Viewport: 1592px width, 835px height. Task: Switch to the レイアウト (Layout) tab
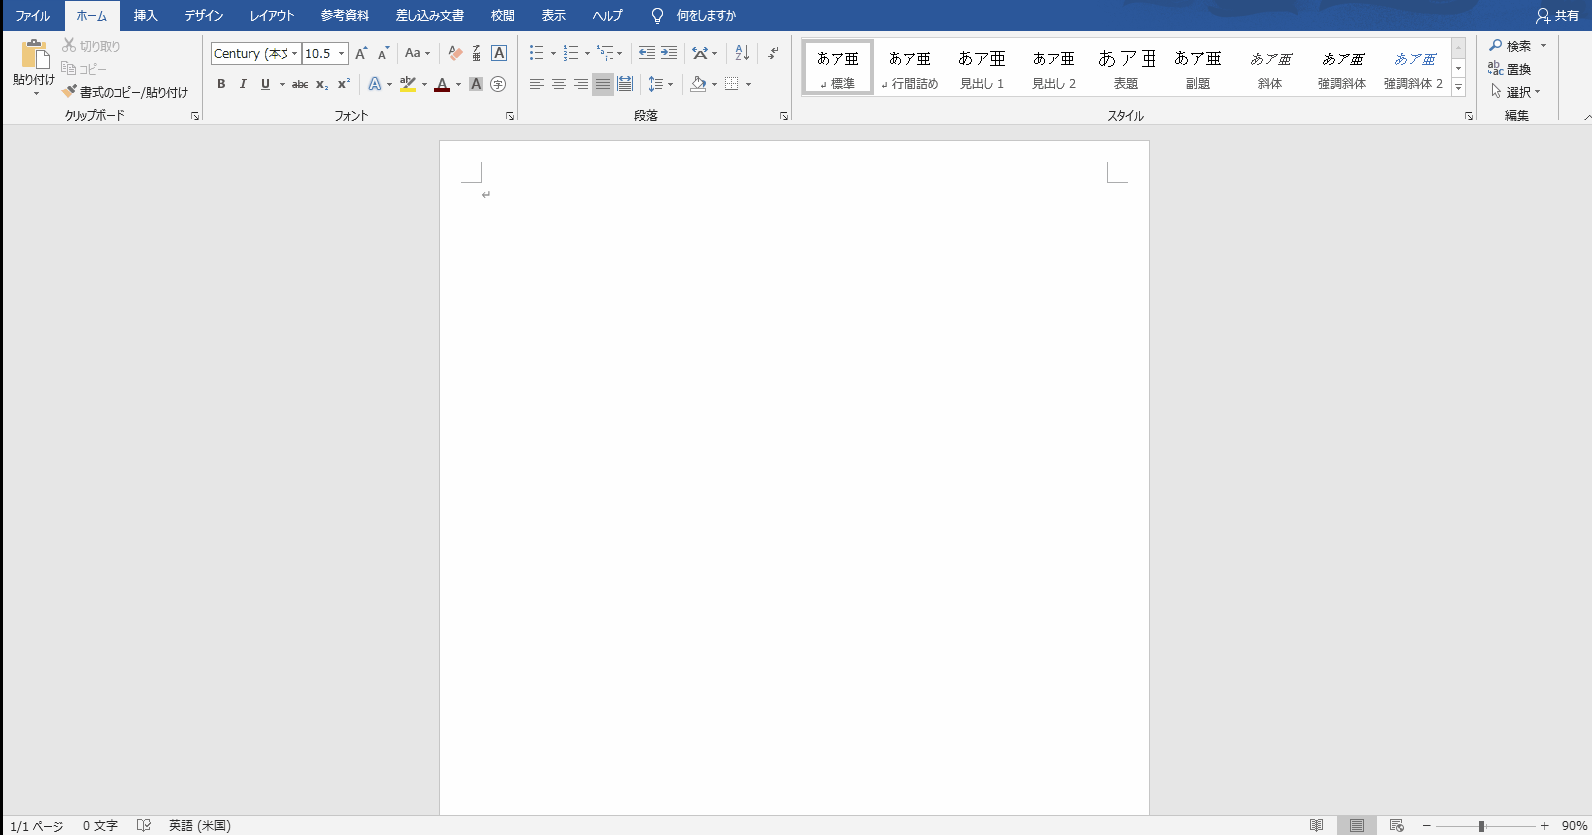[x=272, y=16]
